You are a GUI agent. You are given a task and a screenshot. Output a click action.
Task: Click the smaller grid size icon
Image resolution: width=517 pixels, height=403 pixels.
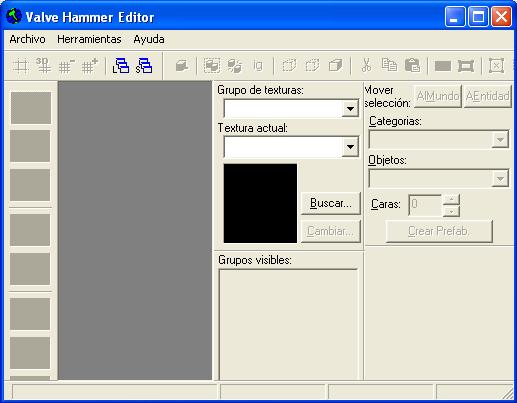point(66,66)
